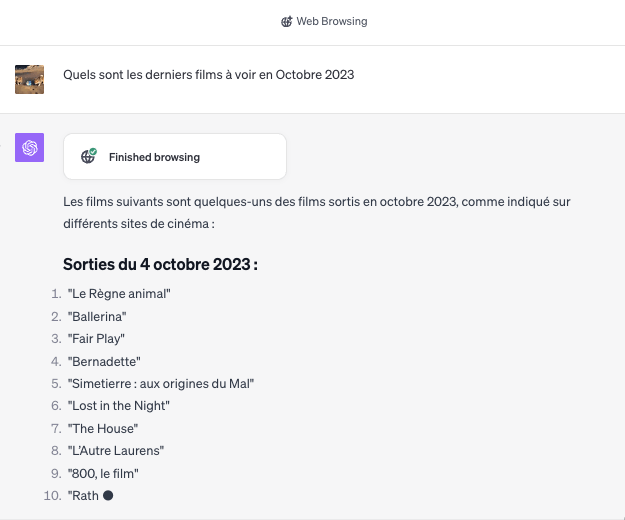625x520 pixels.
Task: Click the "Bernadette" list entry
Action: click(104, 362)
